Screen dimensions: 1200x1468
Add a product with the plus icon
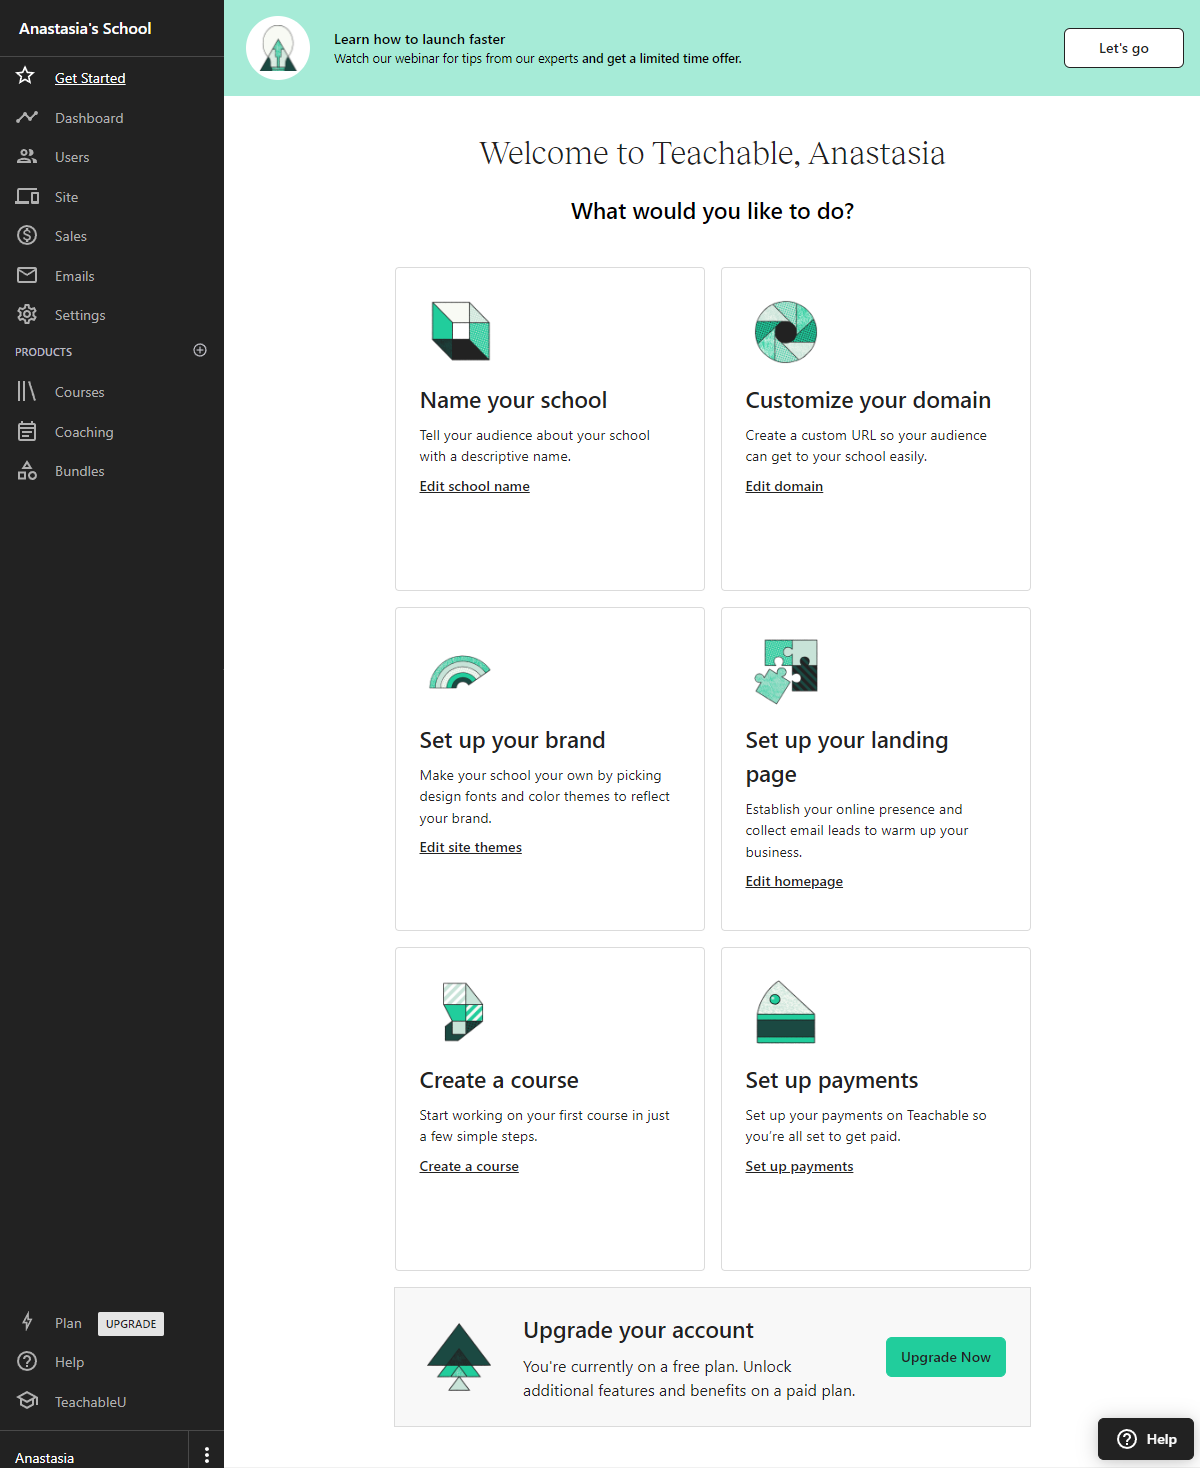click(200, 350)
